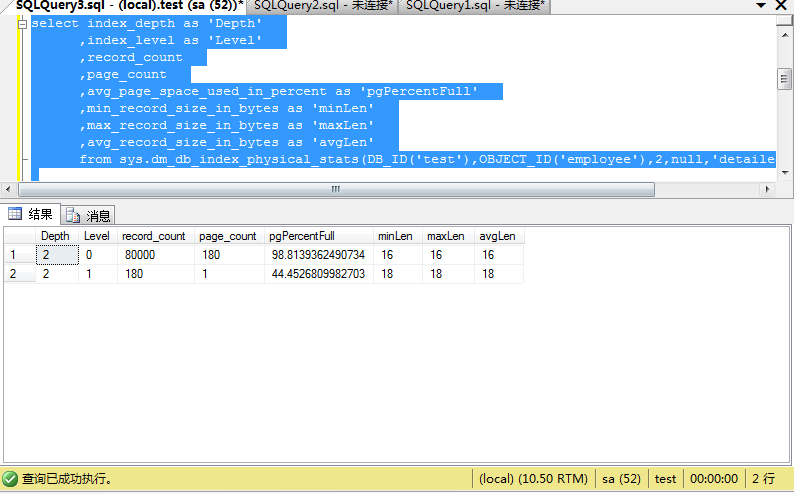This screenshot has height=494, width=794.
Task: Click the max_record_size_in_bytes line in editor
Action: [x=226, y=126]
